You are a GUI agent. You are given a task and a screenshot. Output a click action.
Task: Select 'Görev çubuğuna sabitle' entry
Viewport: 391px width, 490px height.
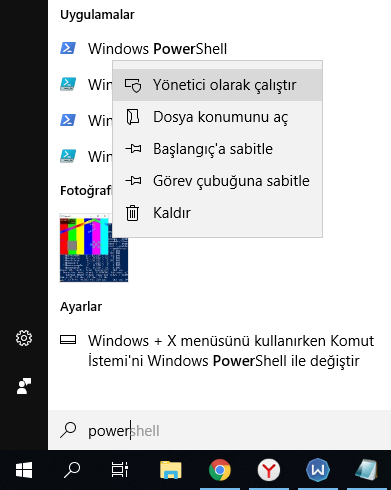(217, 181)
